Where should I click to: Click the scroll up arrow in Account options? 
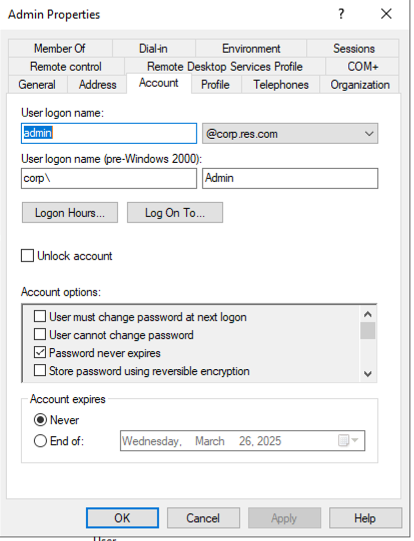coord(368,314)
